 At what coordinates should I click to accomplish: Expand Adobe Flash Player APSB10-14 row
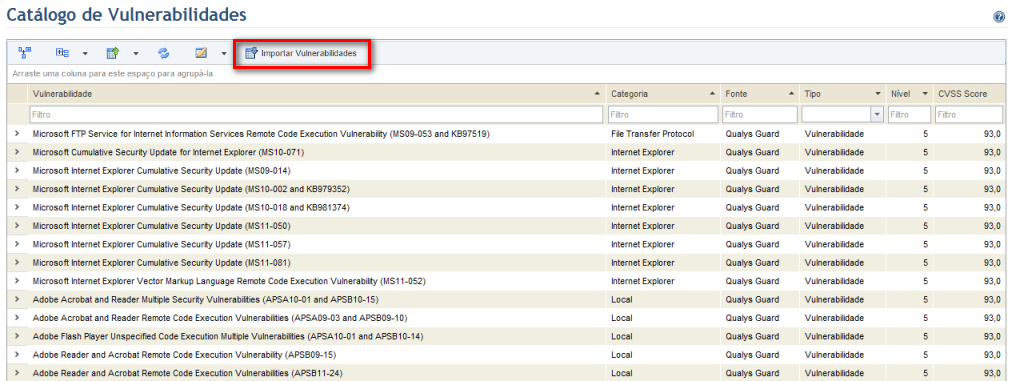point(17,336)
